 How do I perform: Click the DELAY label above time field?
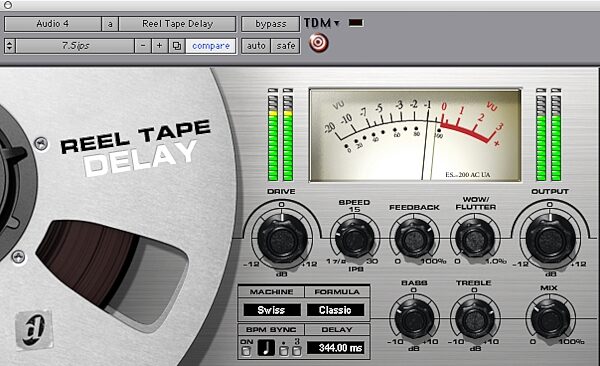pos(337,329)
